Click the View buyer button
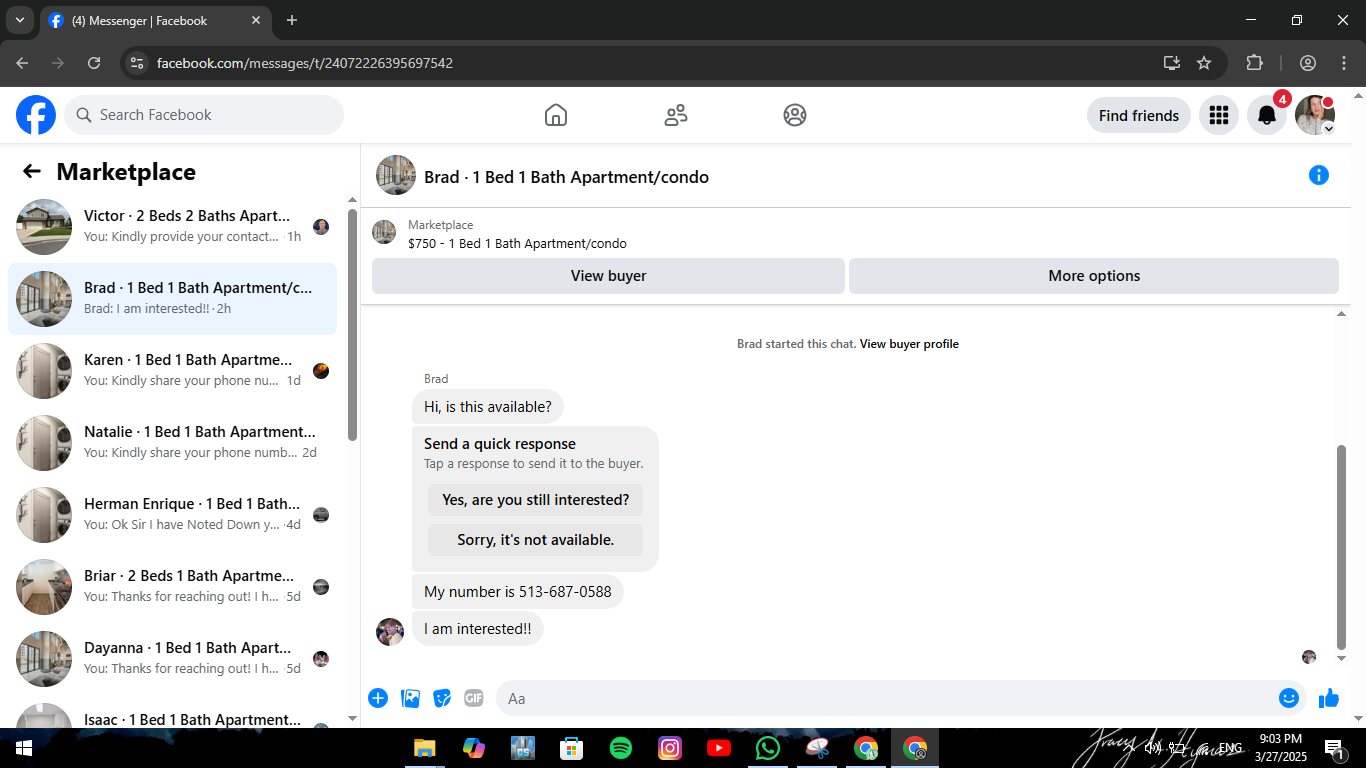The width and height of the screenshot is (1366, 768). click(608, 276)
